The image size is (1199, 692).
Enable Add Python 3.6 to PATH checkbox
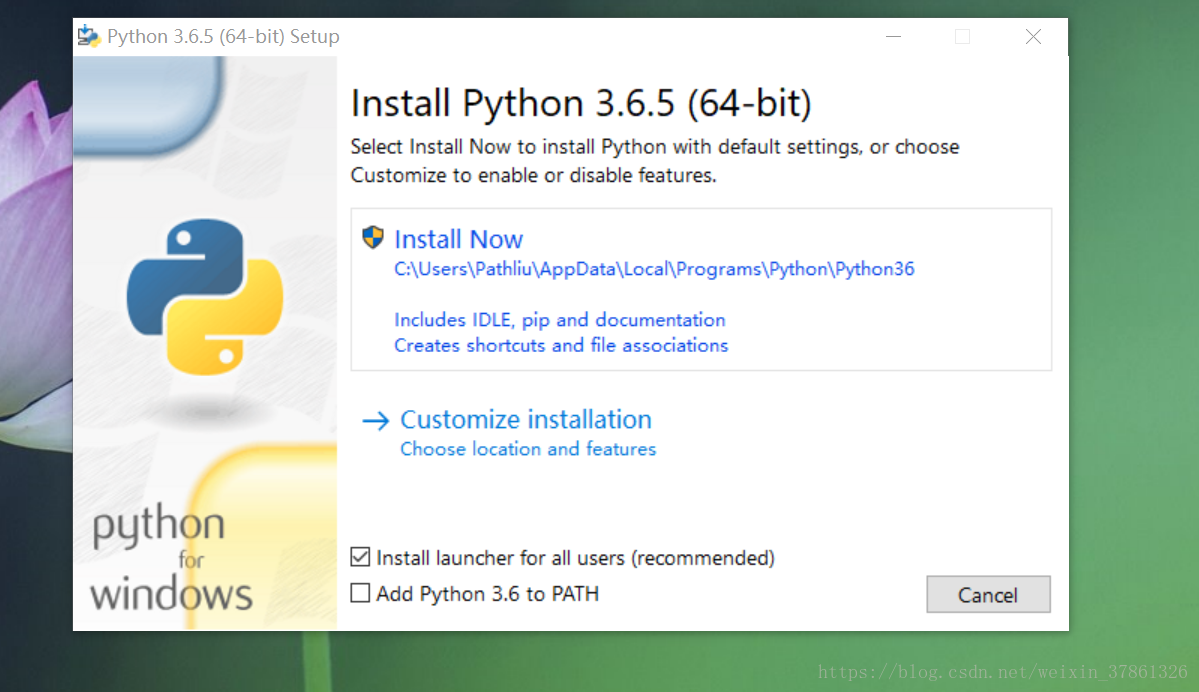click(x=360, y=593)
